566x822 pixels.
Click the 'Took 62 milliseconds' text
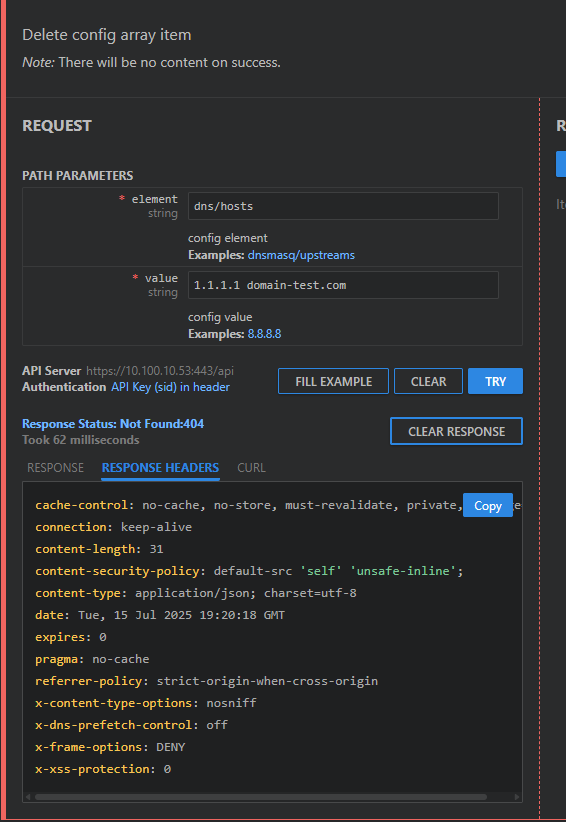pyautogui.click(x=81, y=440)
